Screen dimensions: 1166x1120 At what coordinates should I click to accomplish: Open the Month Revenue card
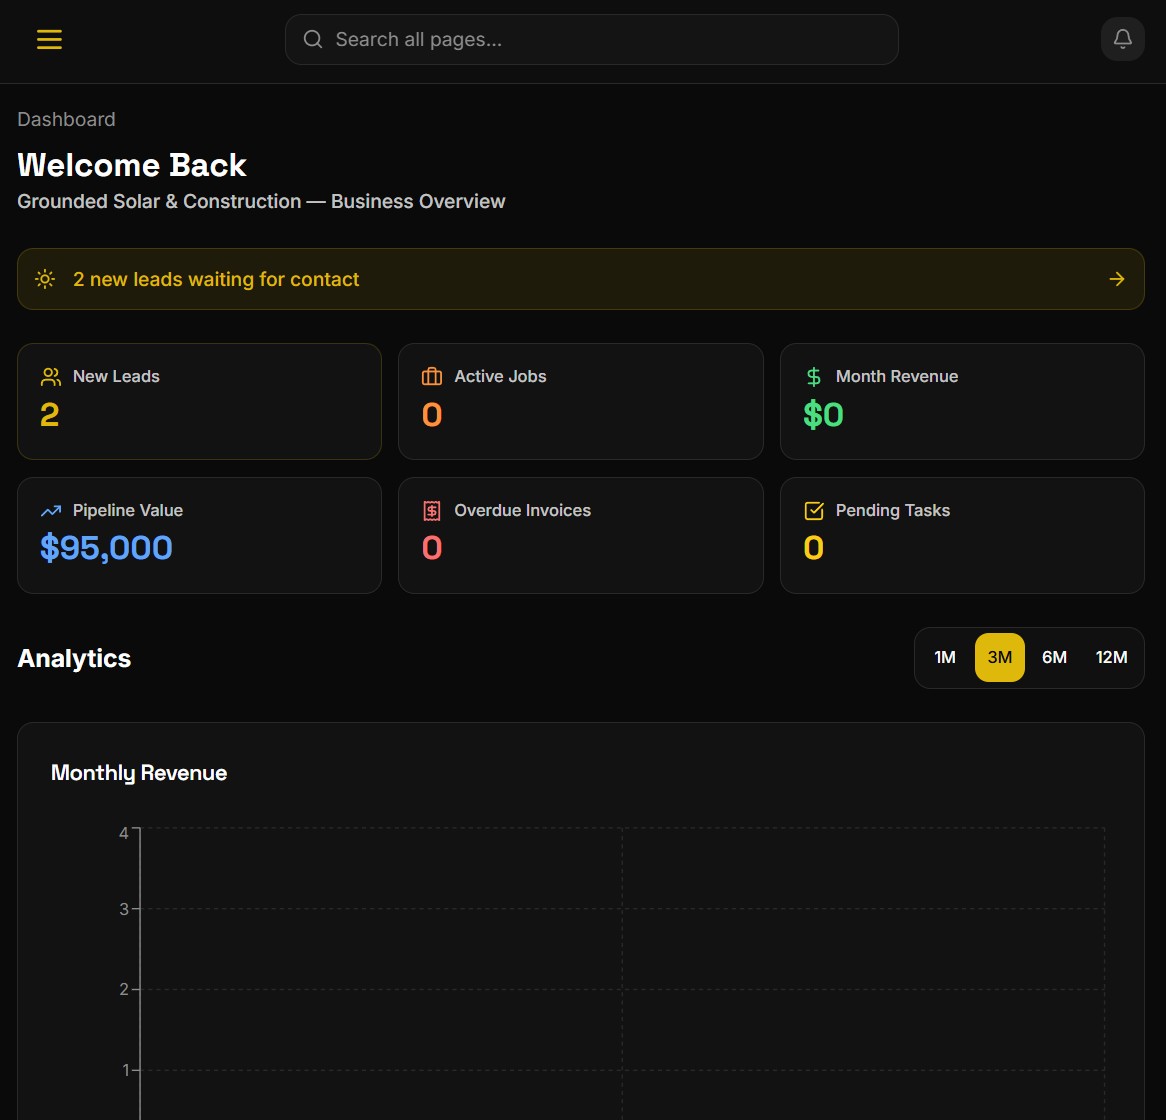pos(962,402)
